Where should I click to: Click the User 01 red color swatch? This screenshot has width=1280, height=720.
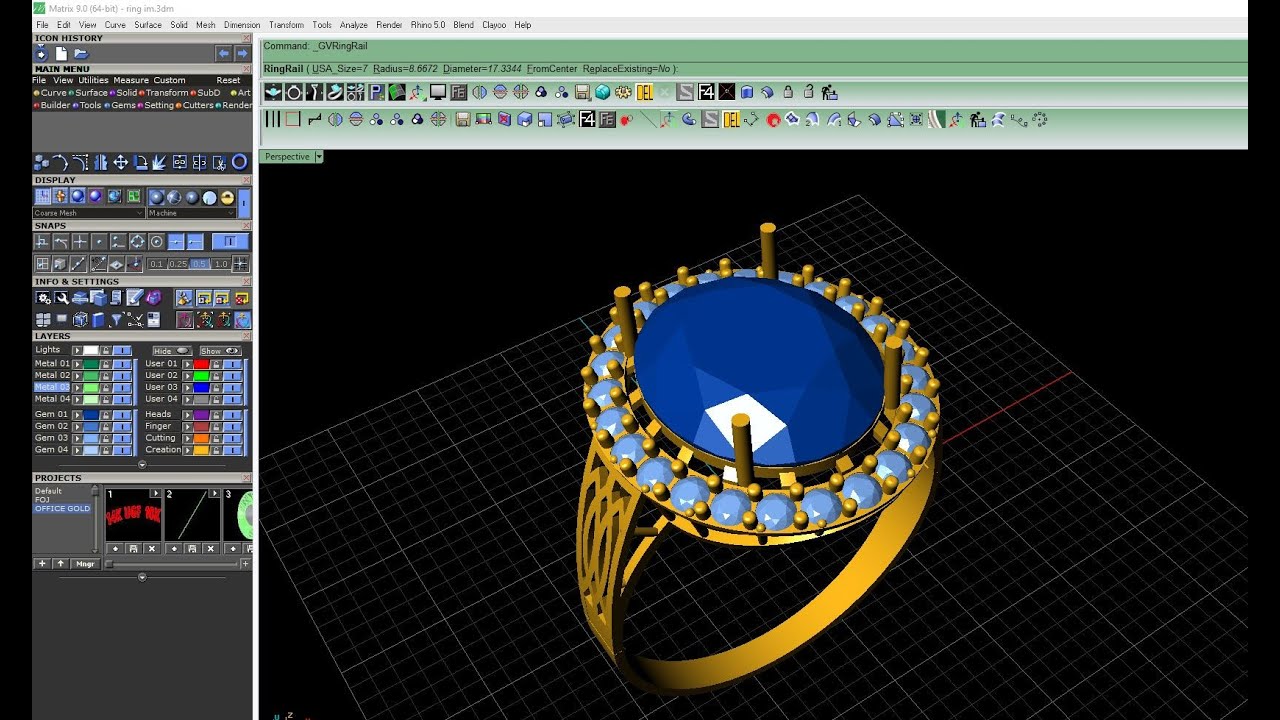(201, 364)
